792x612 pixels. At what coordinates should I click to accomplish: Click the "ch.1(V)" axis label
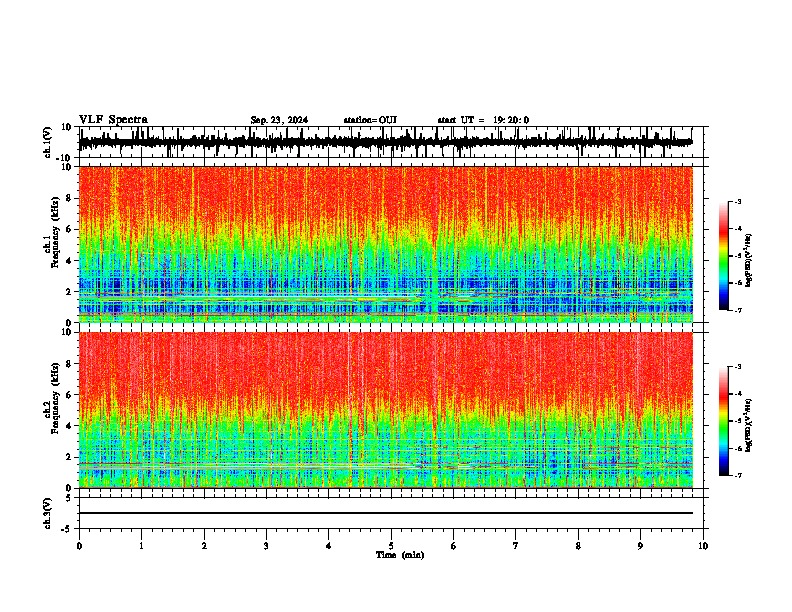pos(48,142)
